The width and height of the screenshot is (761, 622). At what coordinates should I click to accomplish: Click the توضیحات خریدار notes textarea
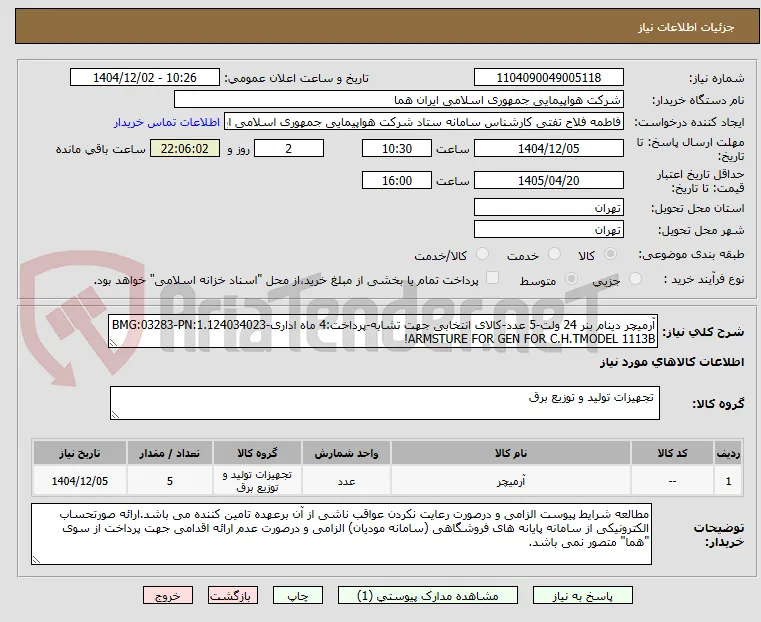(x=341, y=534)
